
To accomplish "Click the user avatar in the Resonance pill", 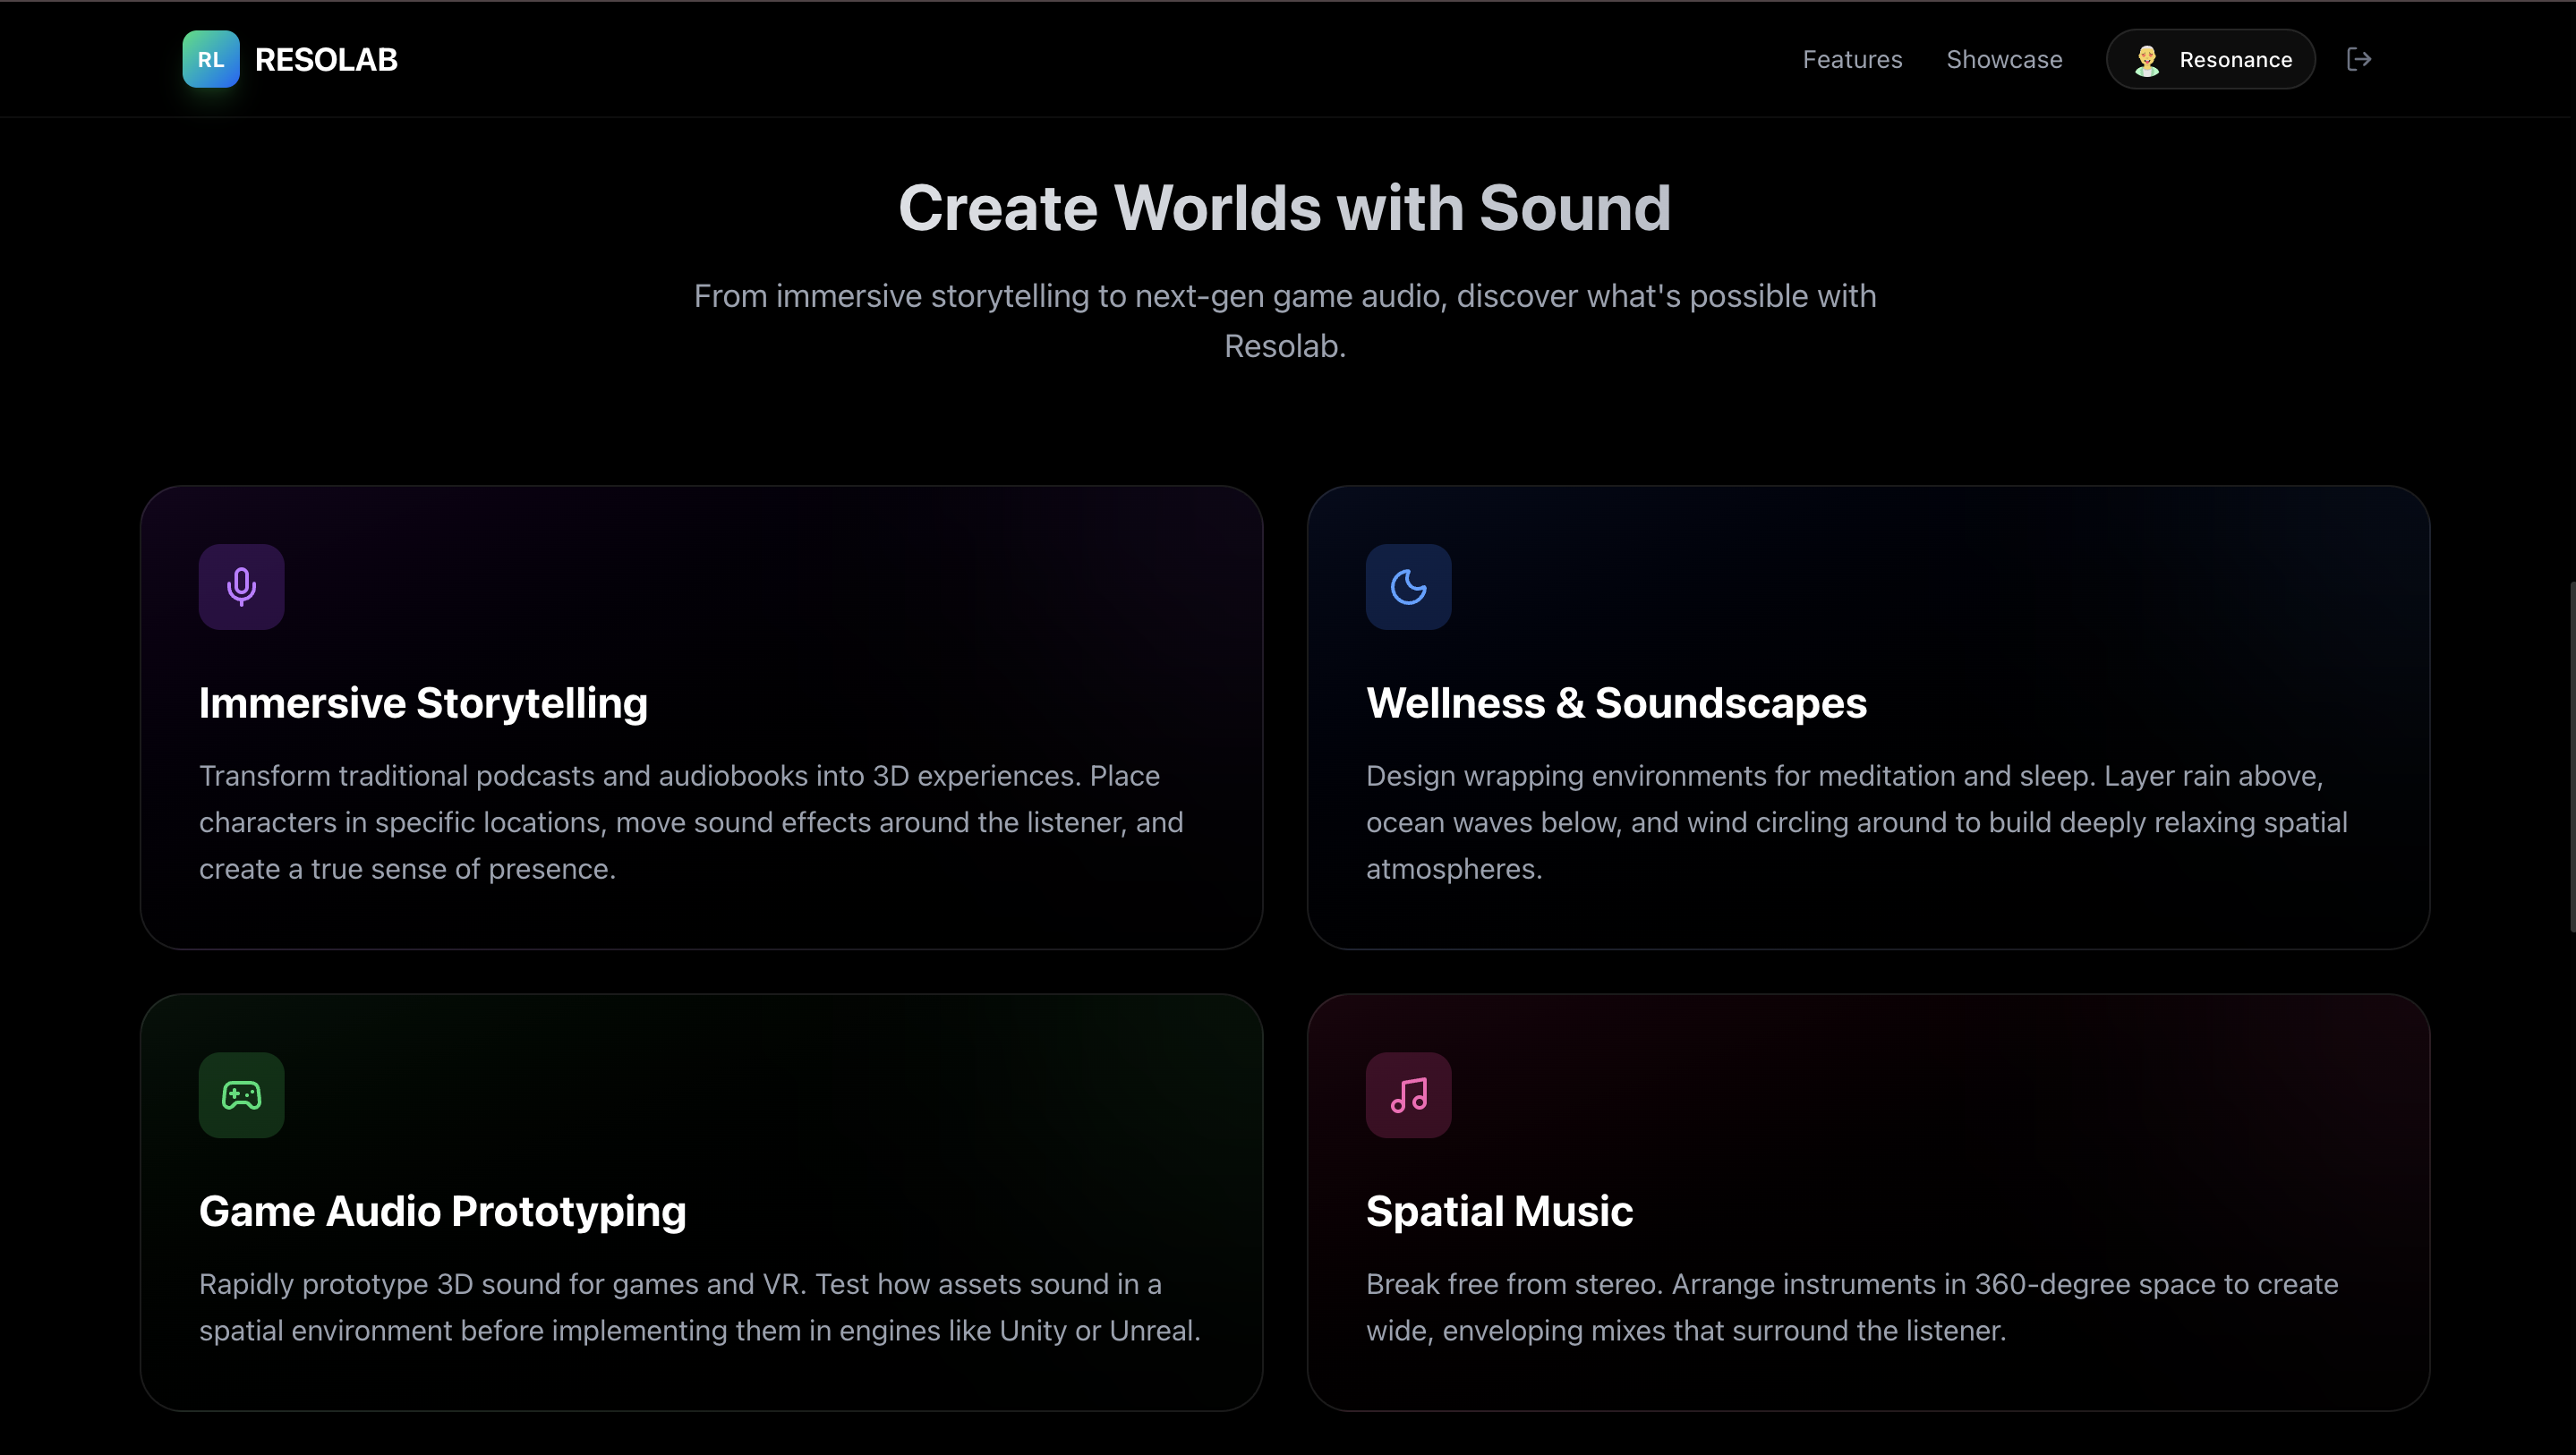I will coord(2146,60).
